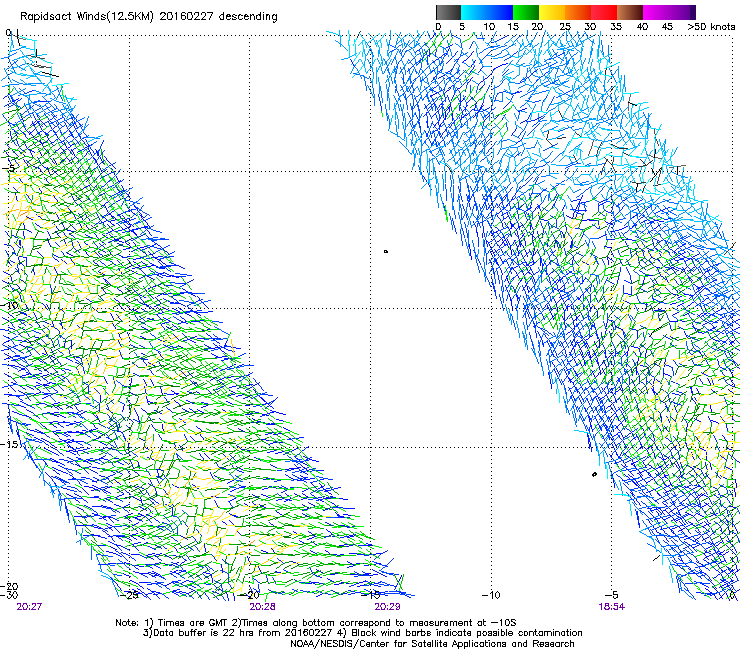Click the ">50 knots" legend label

(x=711, y=27)
